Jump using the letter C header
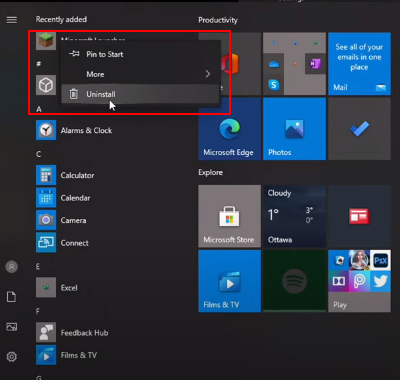 click(39, 154)
